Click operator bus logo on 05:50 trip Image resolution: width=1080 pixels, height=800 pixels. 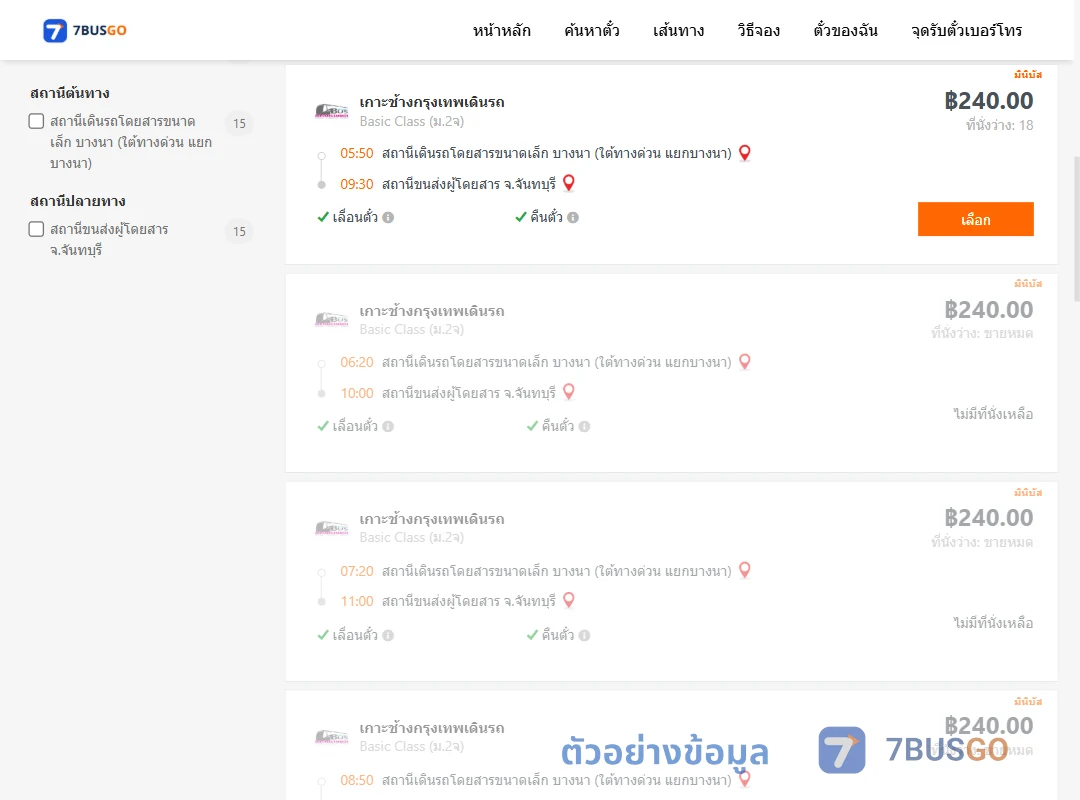coord(332,110)
